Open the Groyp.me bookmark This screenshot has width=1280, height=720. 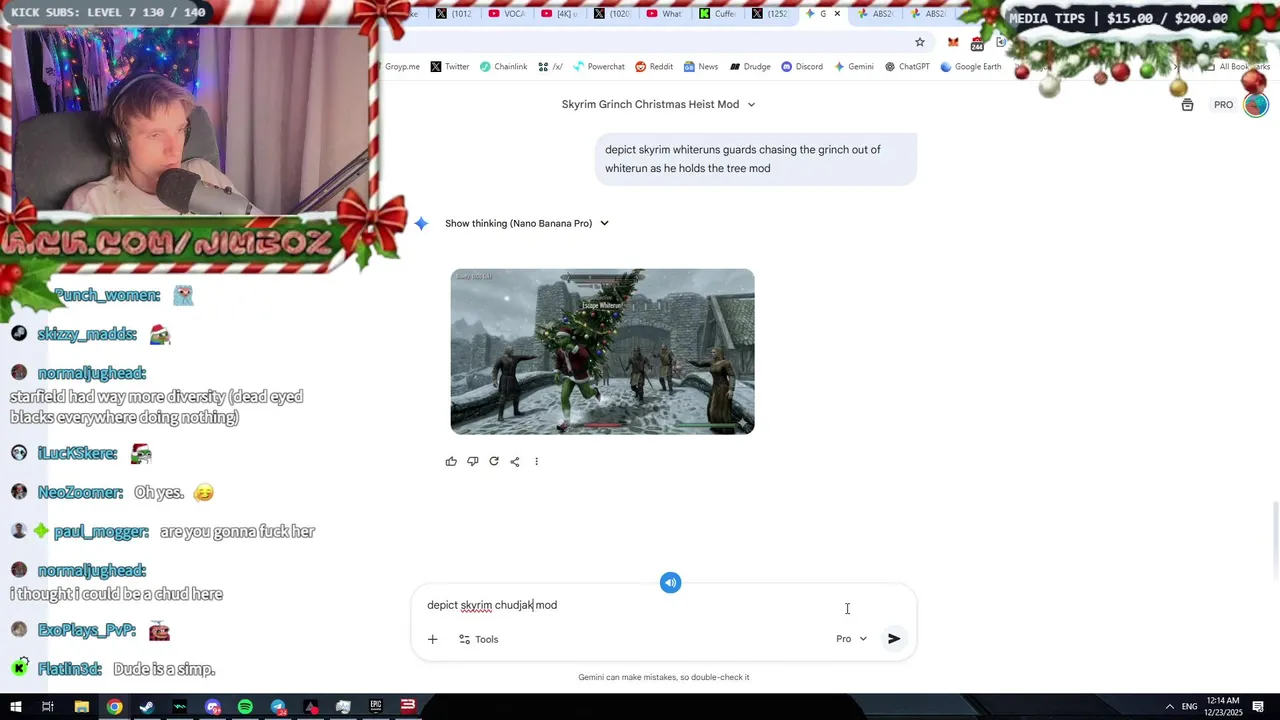tap(402, 67)
